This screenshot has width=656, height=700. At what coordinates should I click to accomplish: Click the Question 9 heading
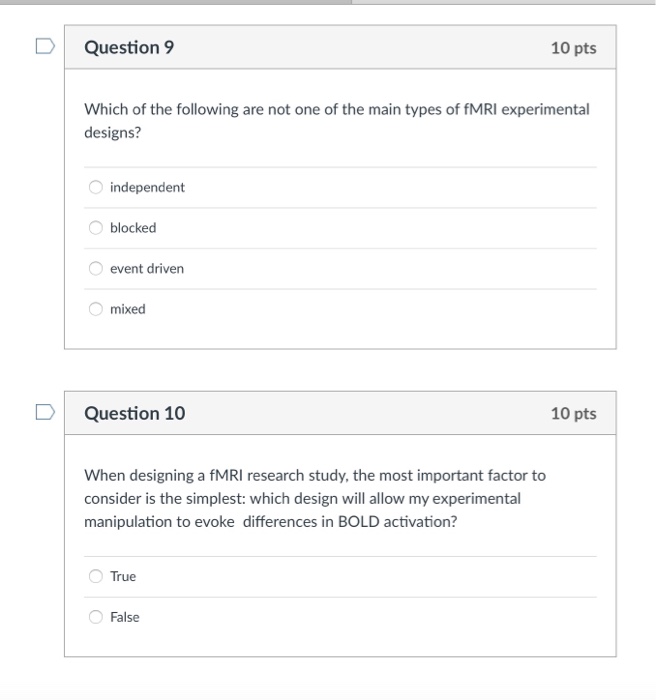(129, 47)
